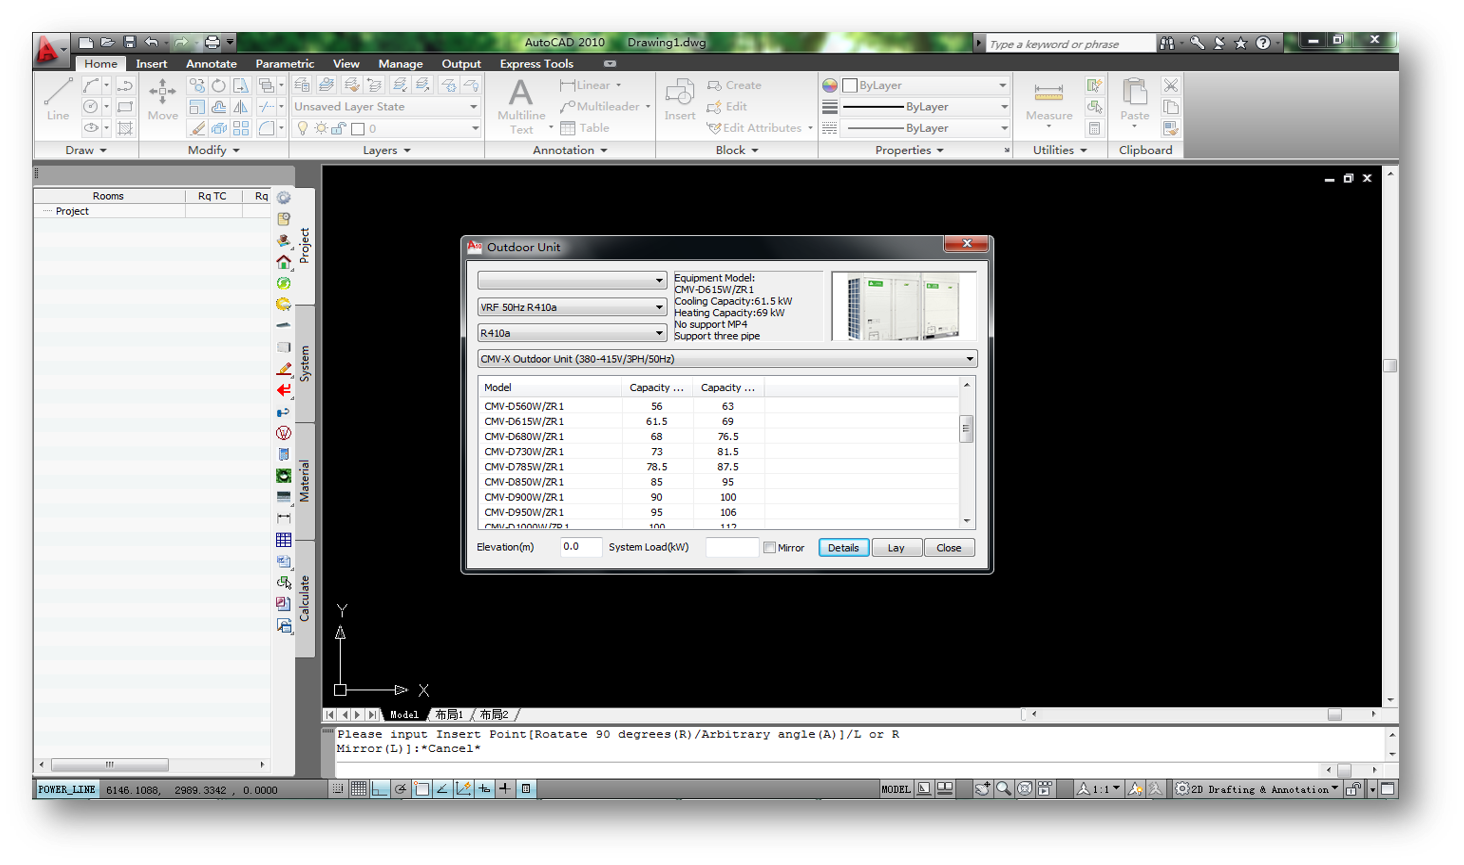This screenshot has height=865, width=1464.
Task: Close the Outdoor Unit dialog via Close button
Action: pos(949,548)
